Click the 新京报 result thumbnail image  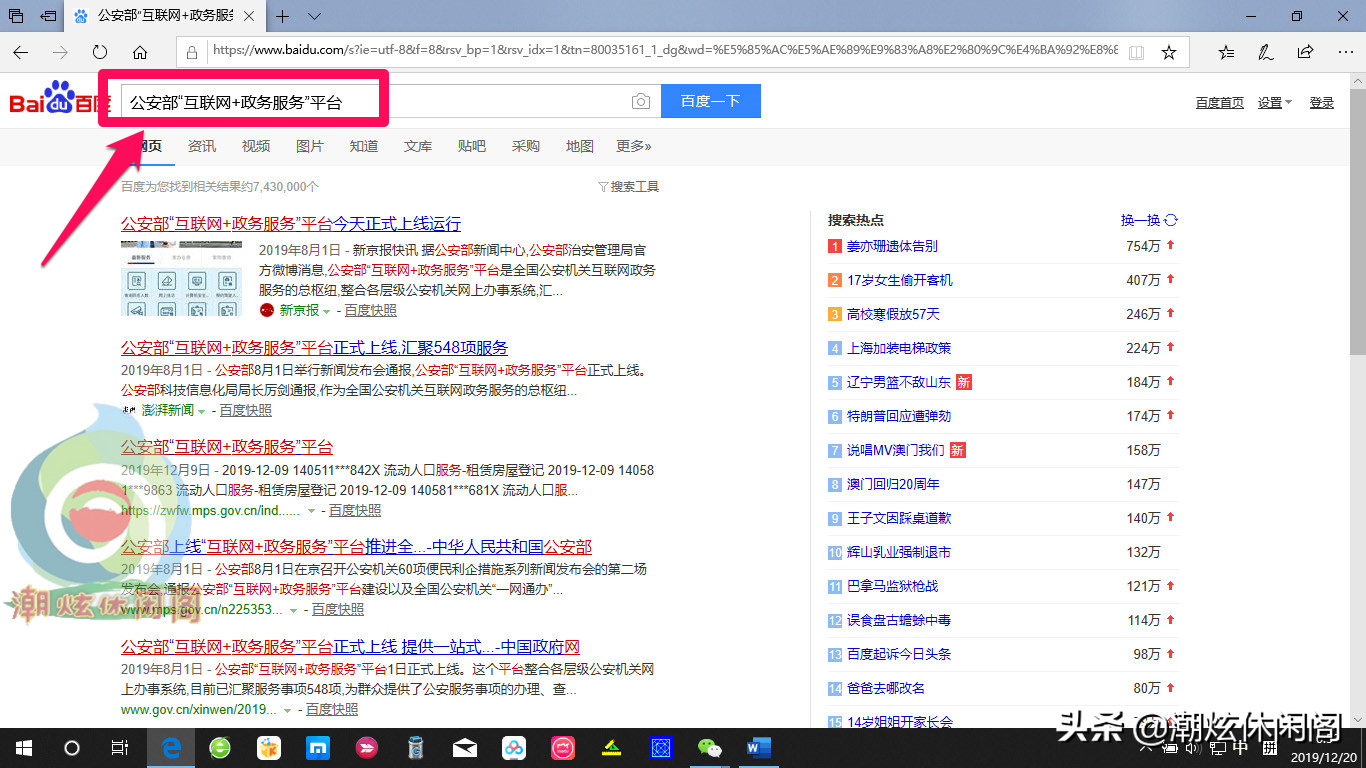pos(181,278)
